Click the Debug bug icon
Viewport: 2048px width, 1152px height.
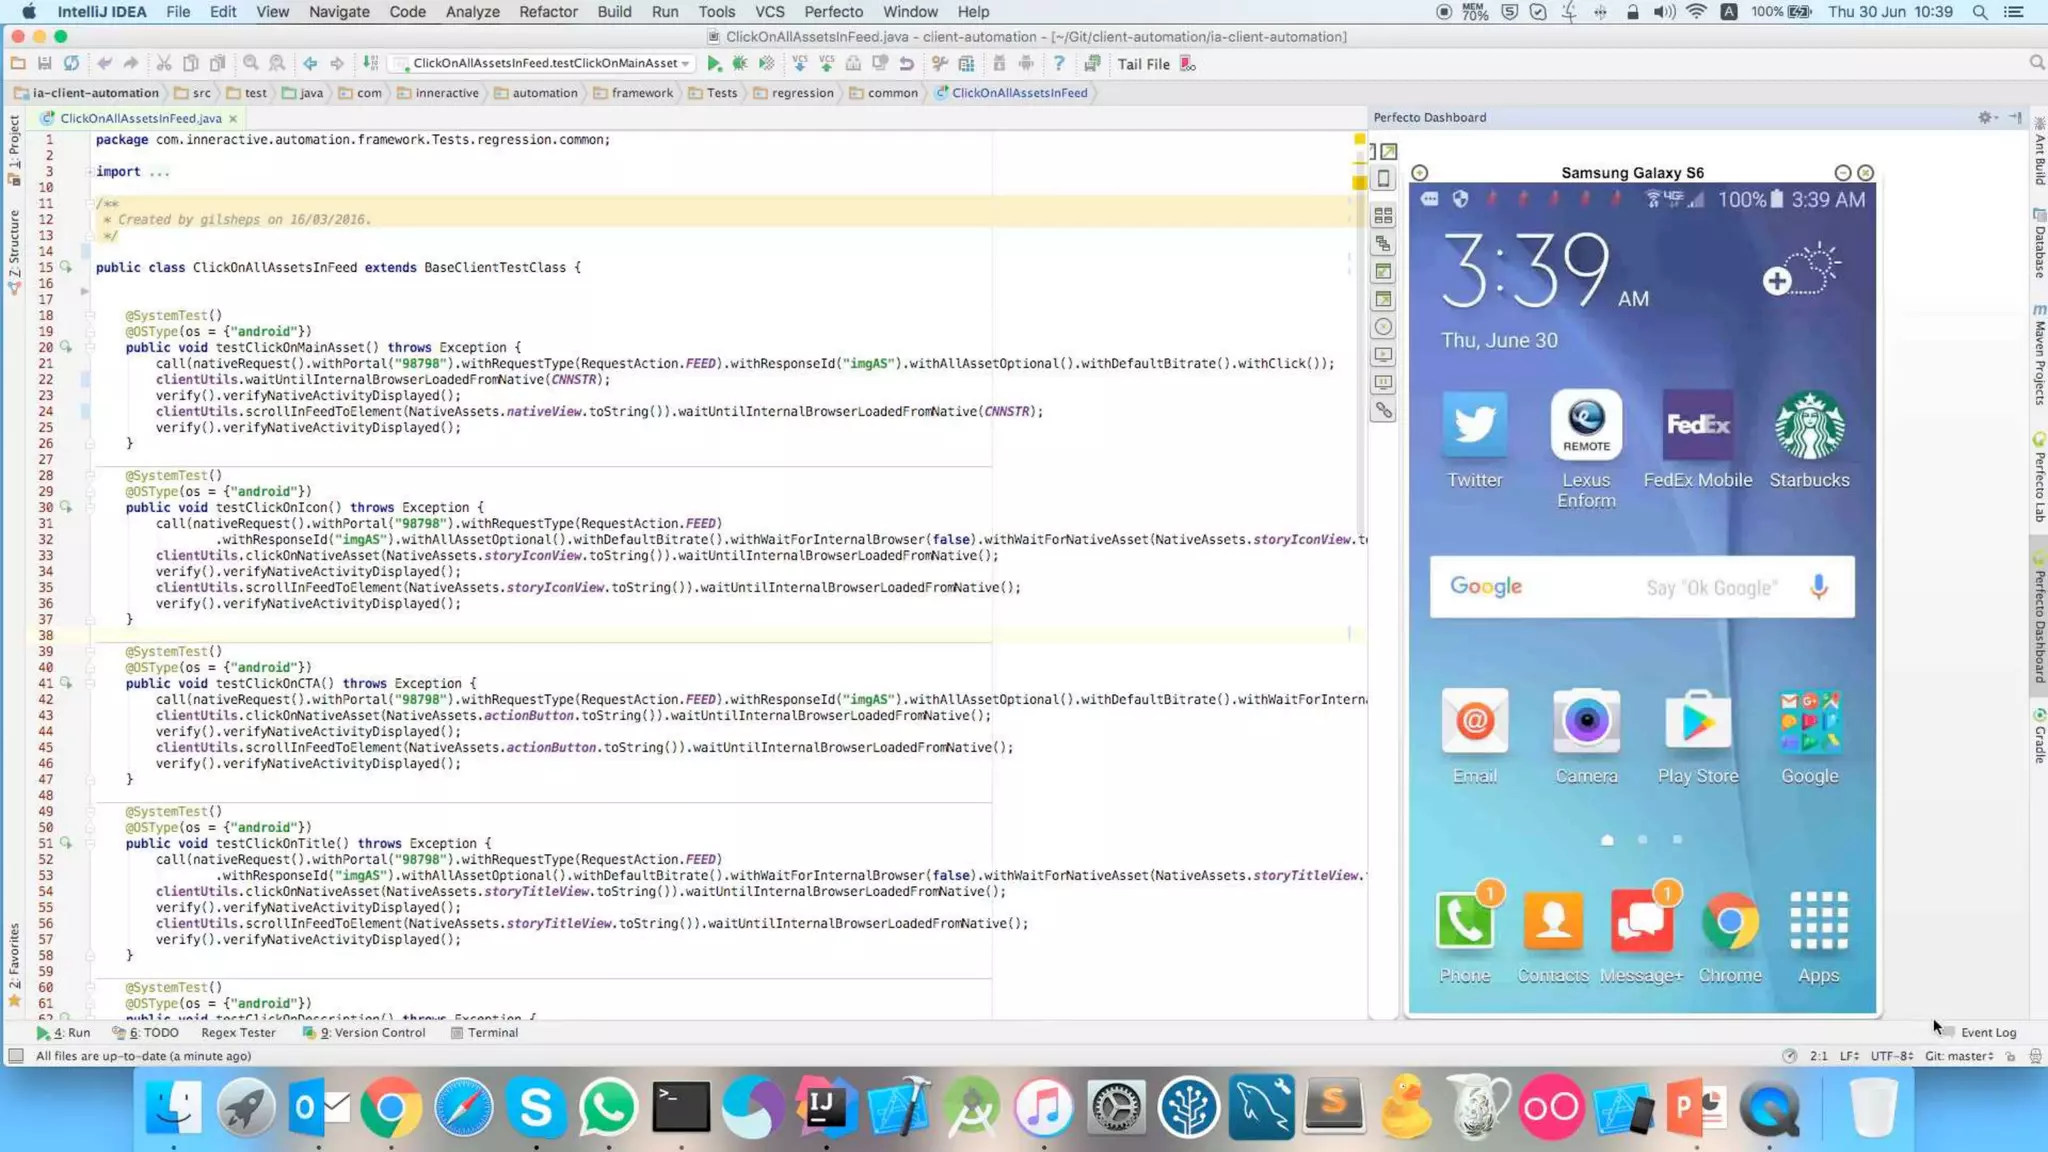[x=740, y=64]
